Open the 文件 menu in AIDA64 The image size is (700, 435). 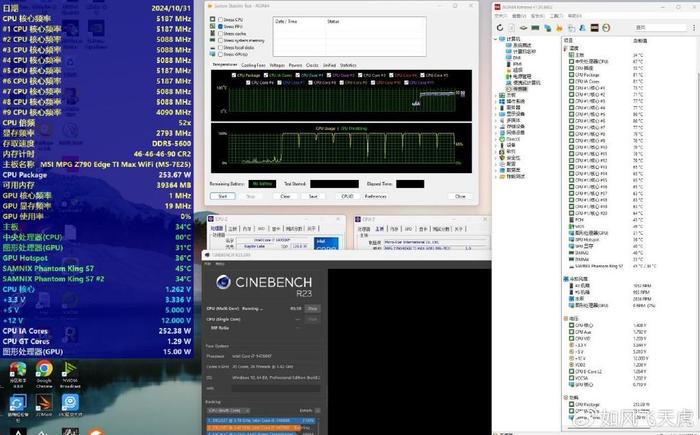pyautogui.click(x=501, y=16)
